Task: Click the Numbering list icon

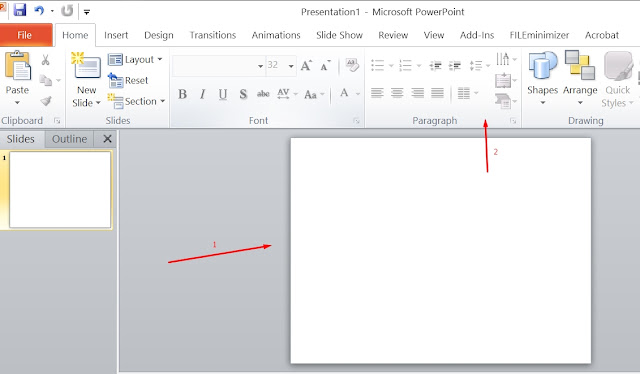Action: 405,65
